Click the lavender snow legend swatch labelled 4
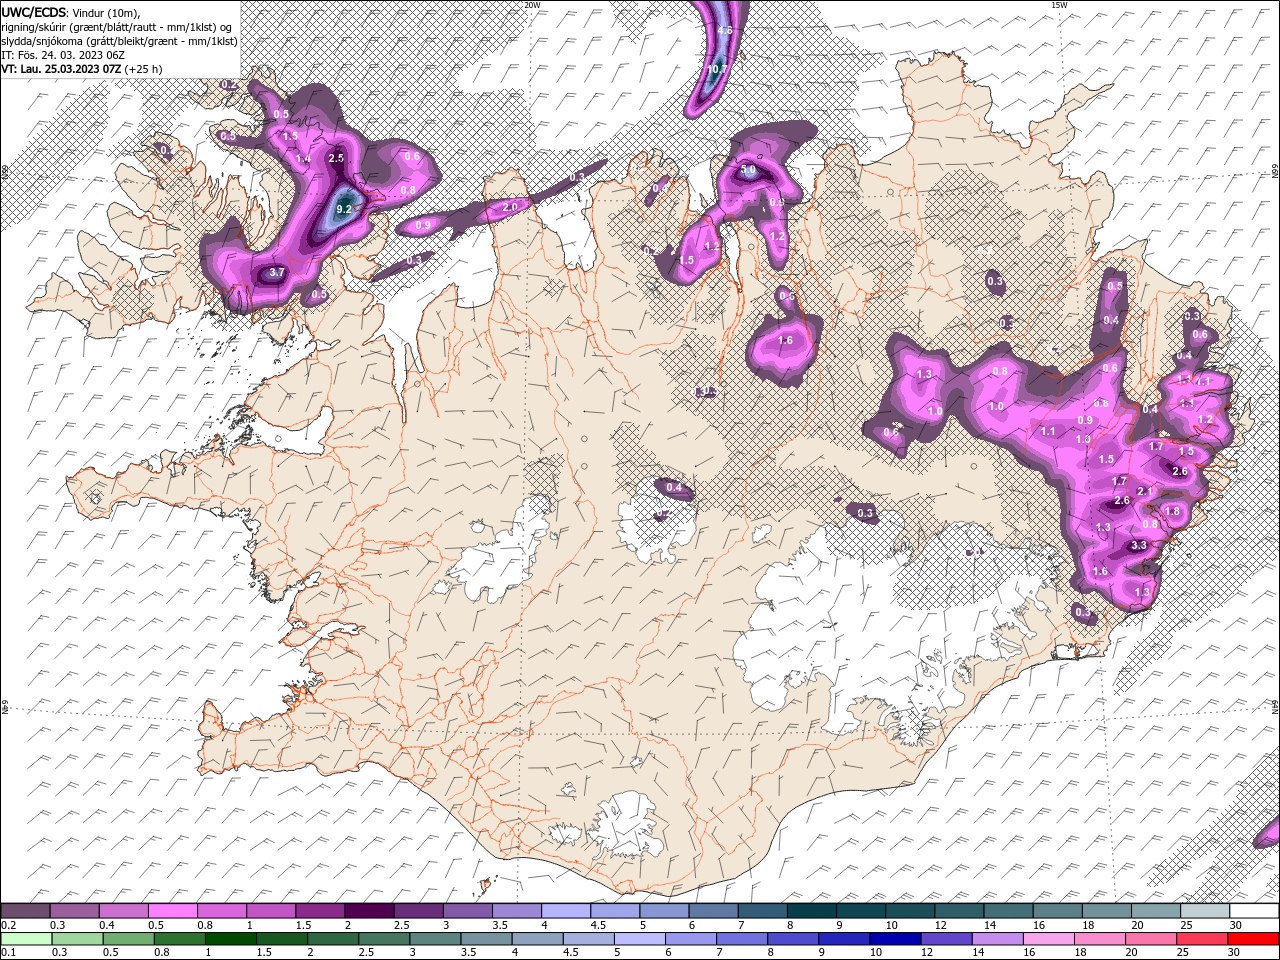This screenshot has width=1280, height=960. click(x=564, y=911)
